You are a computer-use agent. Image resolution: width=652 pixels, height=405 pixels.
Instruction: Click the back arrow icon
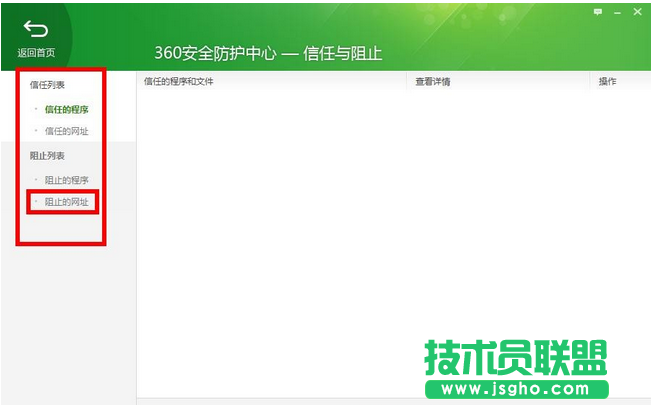coord(35,28)
